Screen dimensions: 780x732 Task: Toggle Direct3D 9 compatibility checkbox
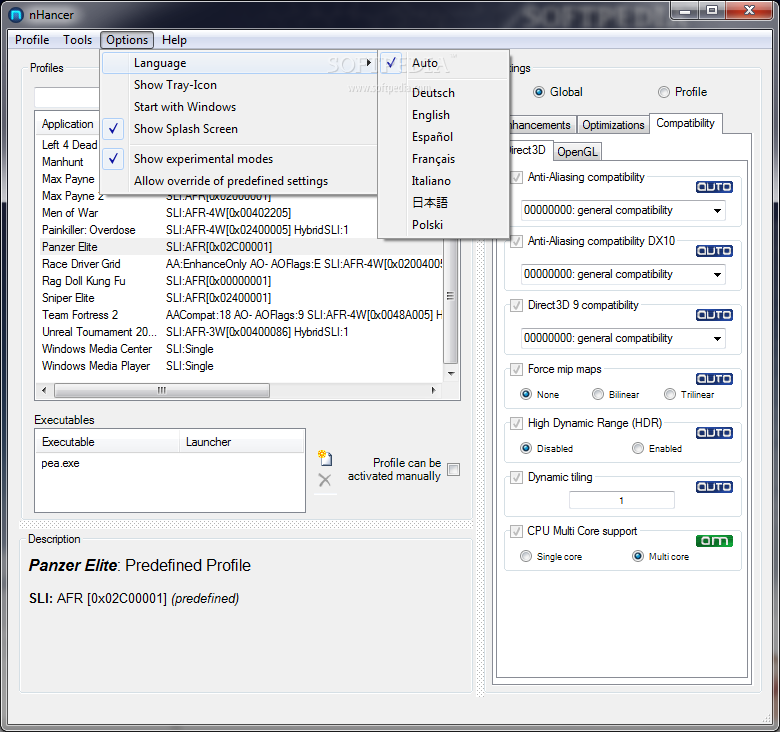(x=516, y=305)
